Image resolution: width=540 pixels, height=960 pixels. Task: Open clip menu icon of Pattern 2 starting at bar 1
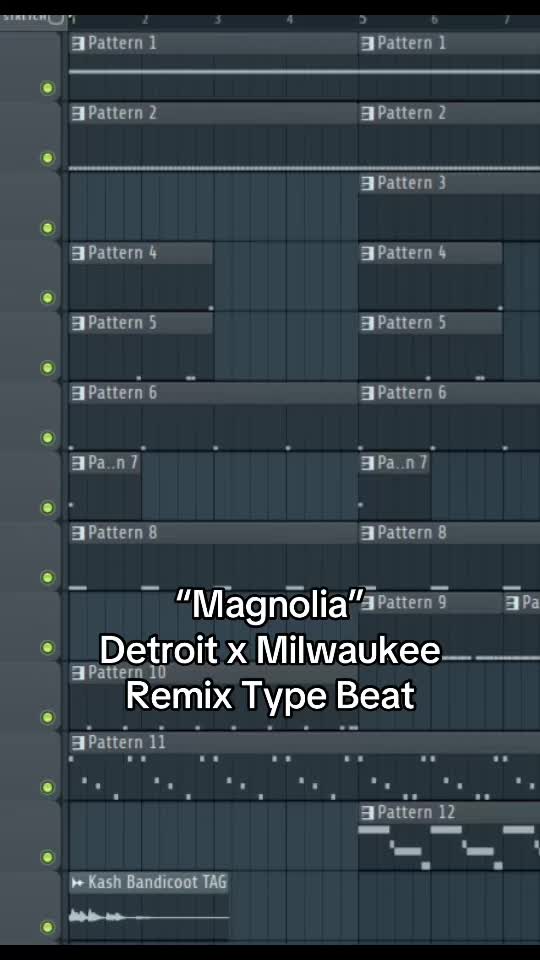[78, 113]
